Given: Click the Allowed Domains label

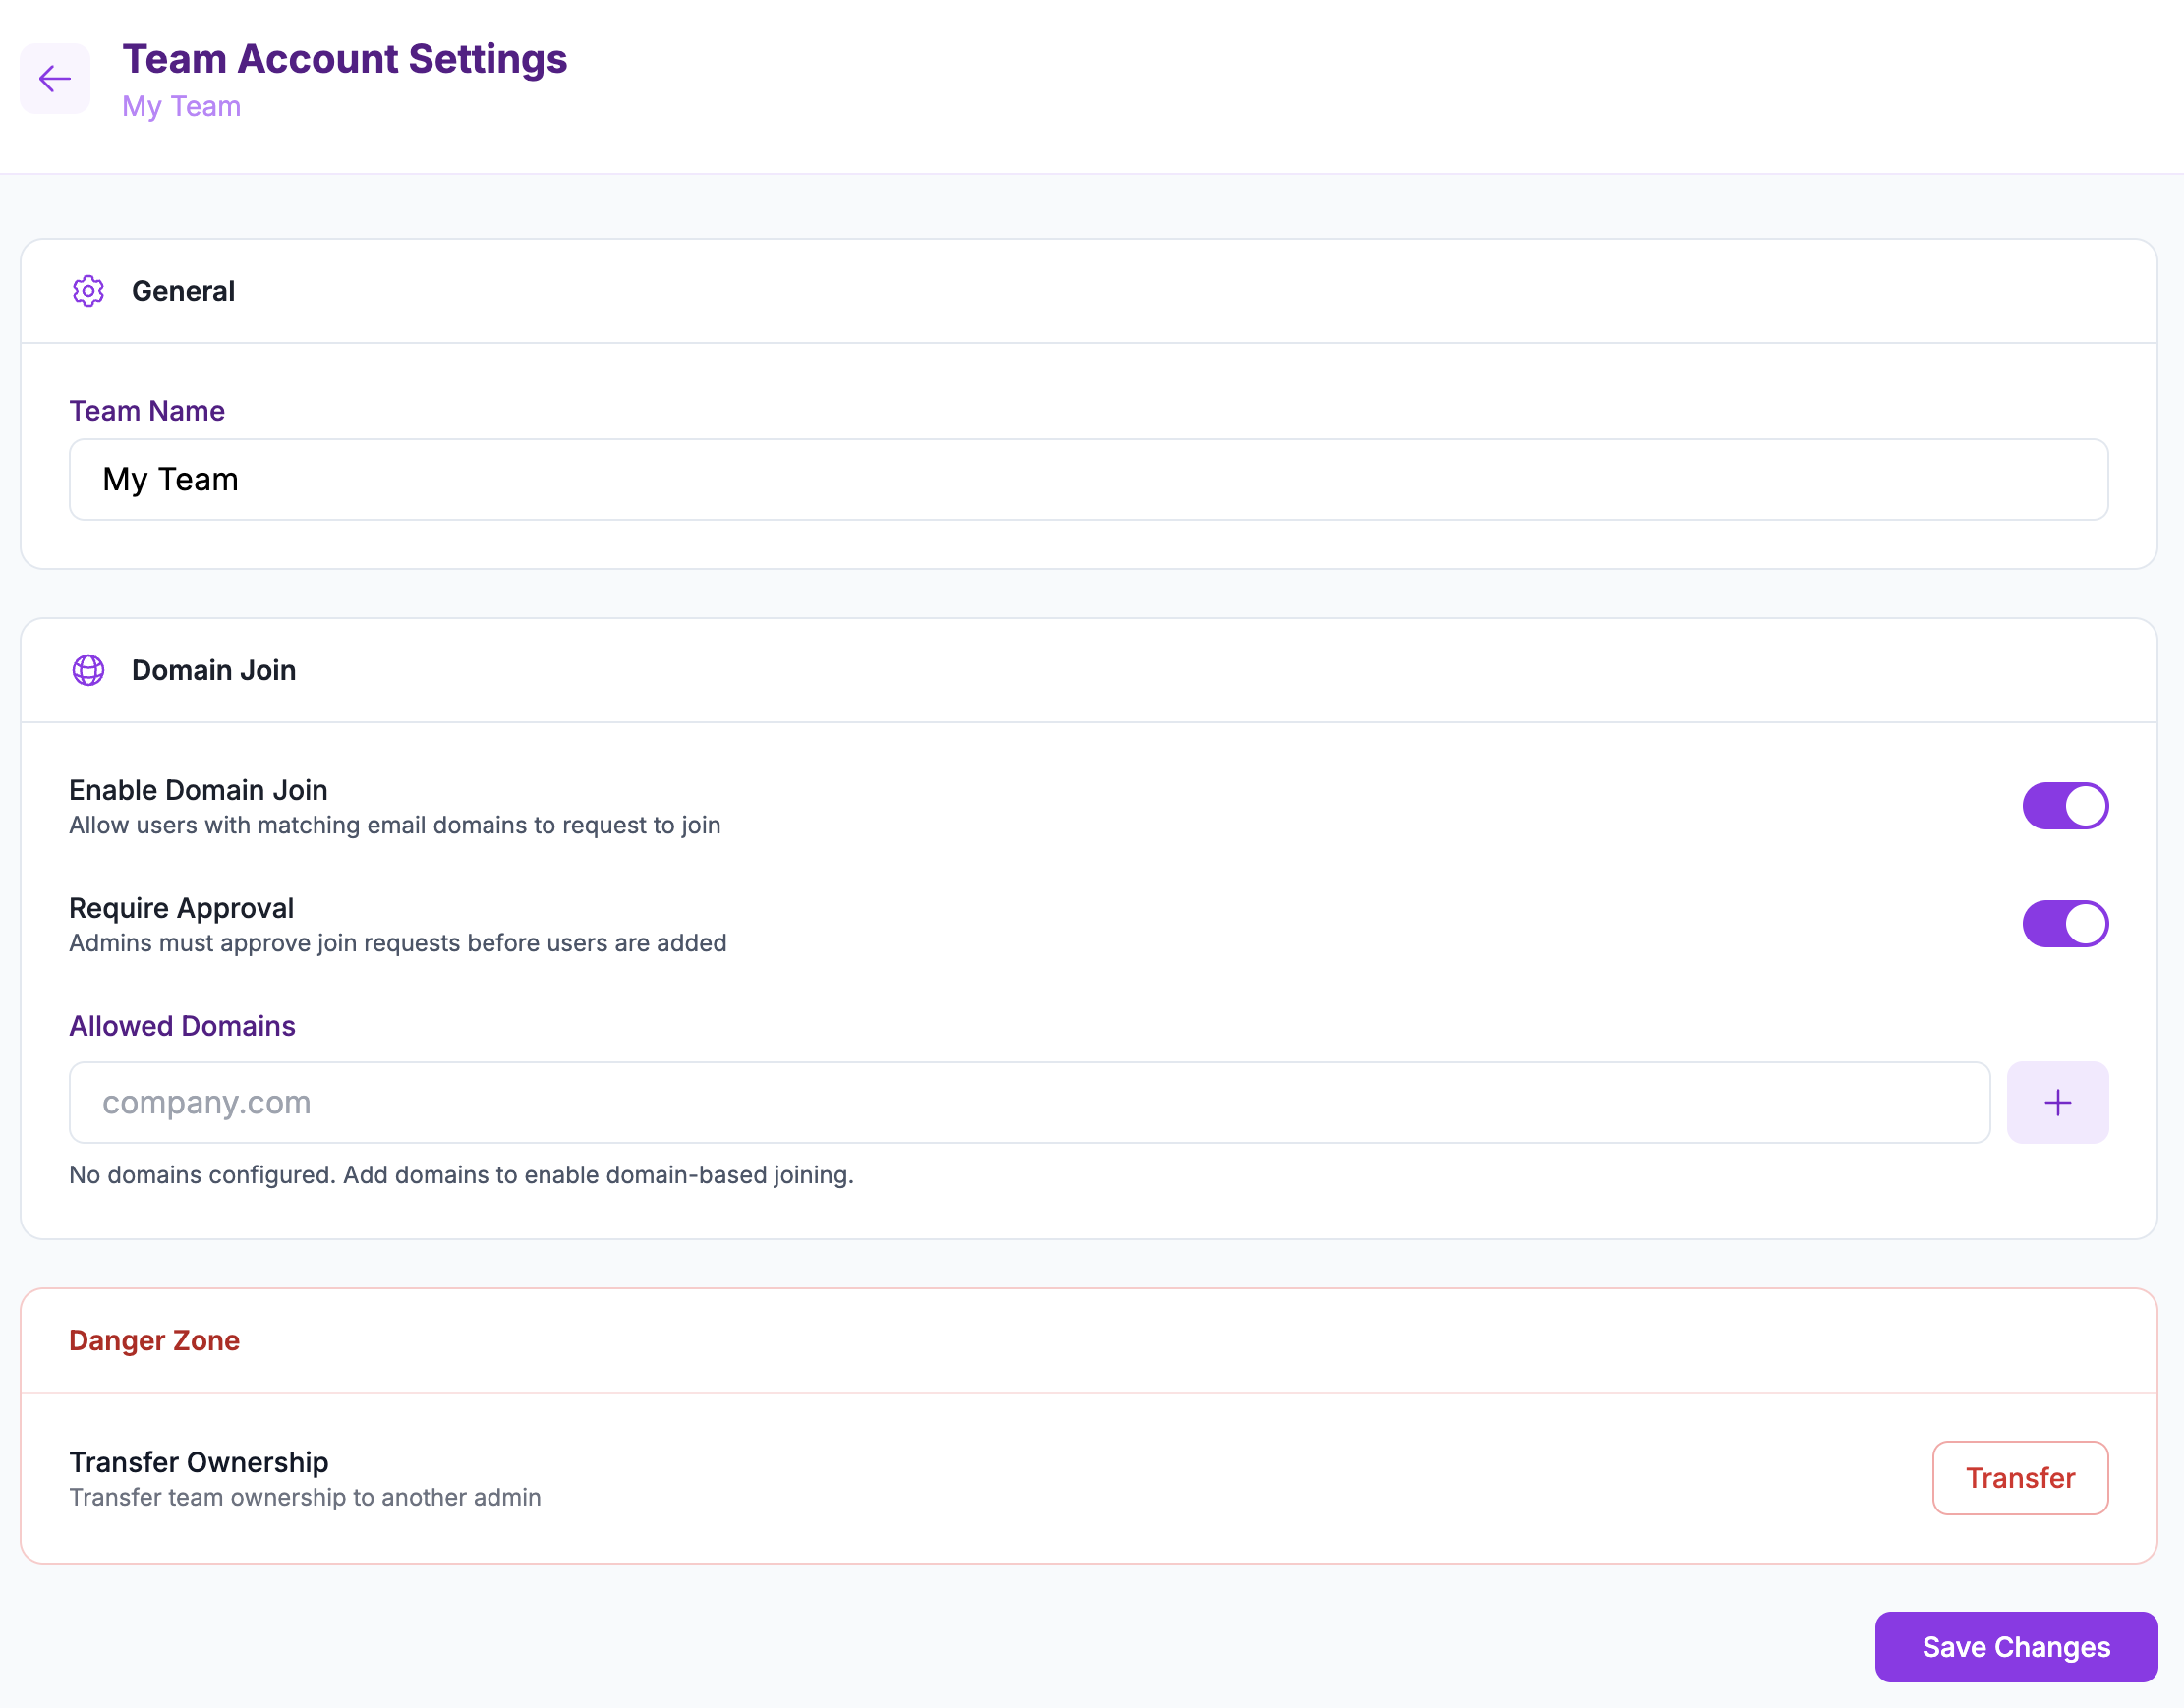Looking at the screenshot, I should 181,1026.
